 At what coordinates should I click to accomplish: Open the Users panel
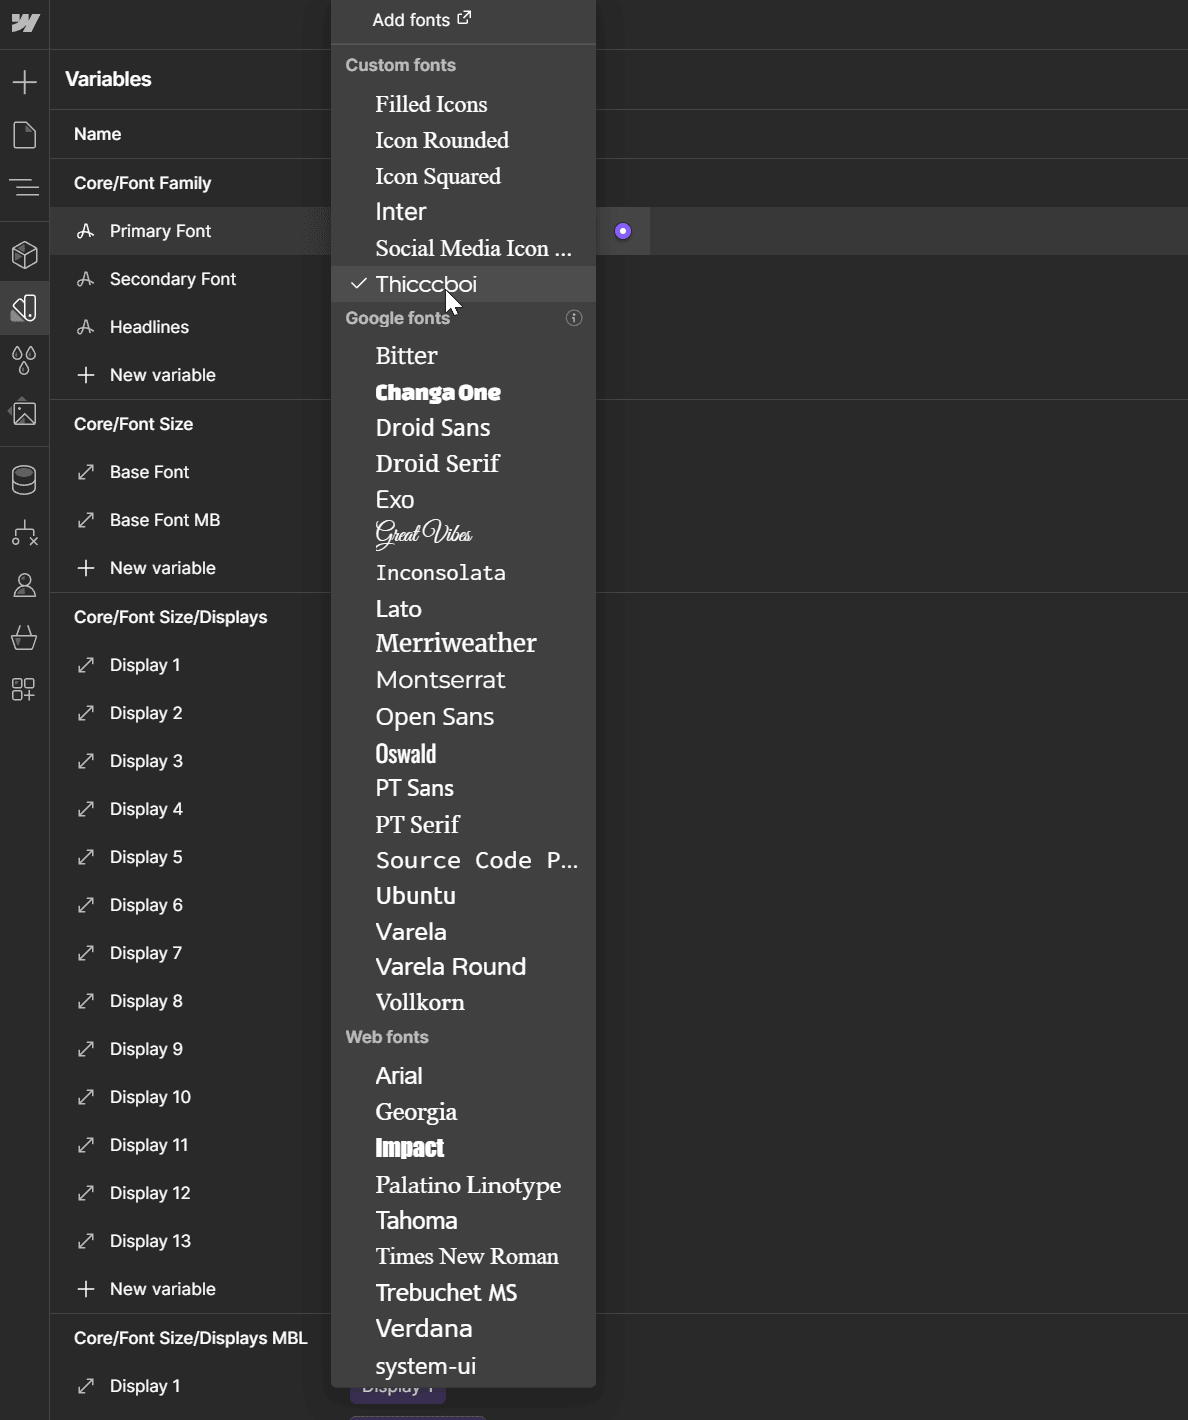(24, 586)
